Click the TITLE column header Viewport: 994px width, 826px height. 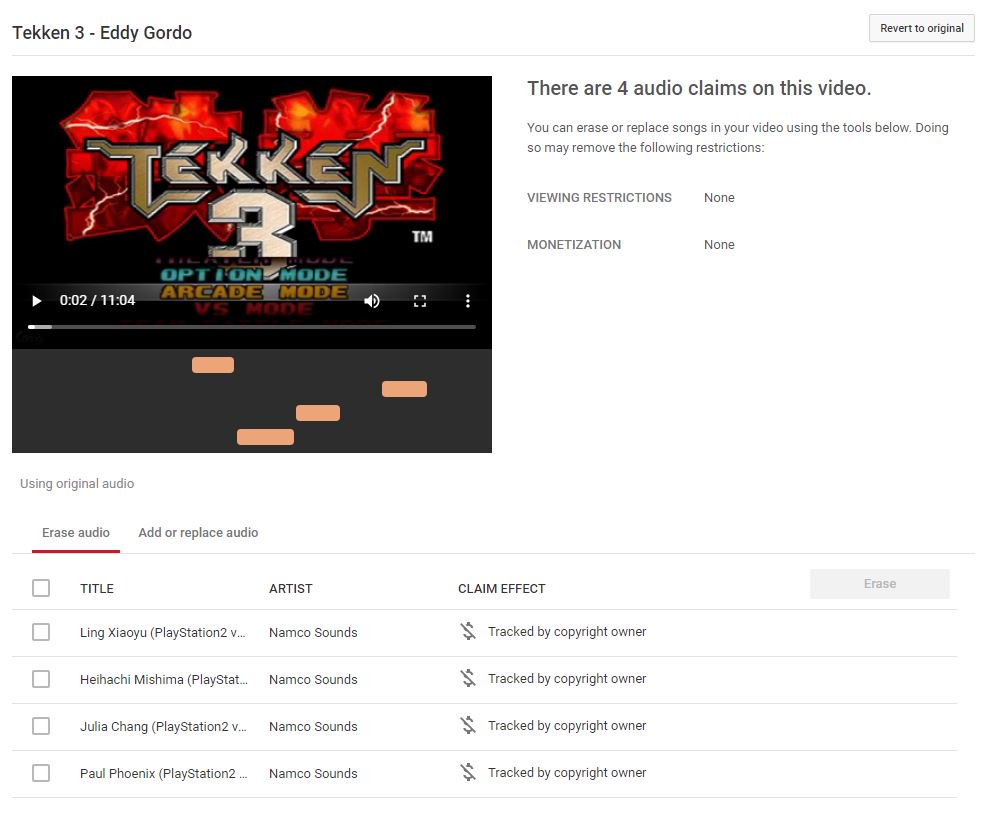(x=97, y=588)
